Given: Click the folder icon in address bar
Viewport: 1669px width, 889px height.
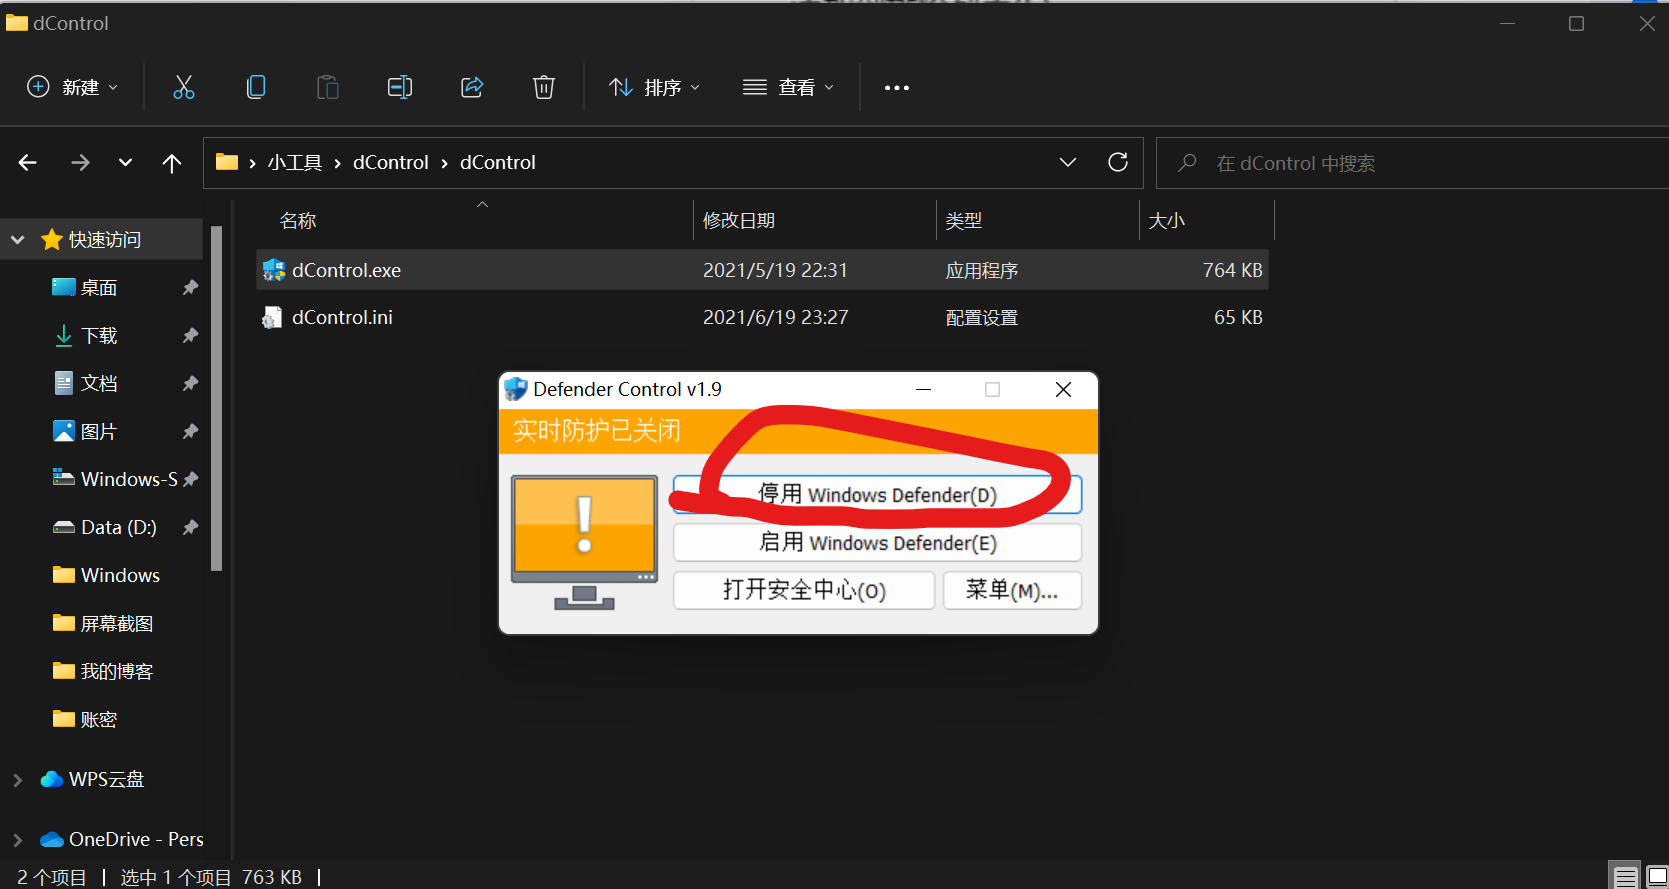Looking at the screenshot, I should coord(227,162).
